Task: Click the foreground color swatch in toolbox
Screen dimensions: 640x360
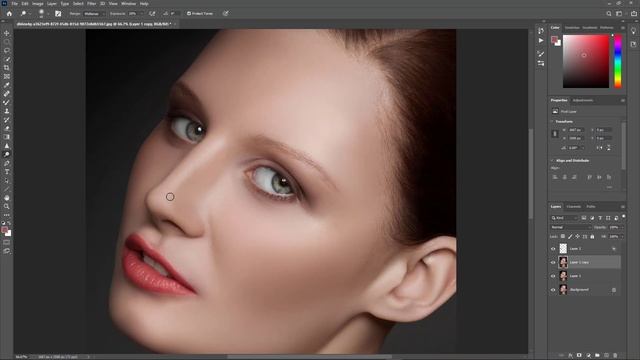Action: tap(4, 230)
